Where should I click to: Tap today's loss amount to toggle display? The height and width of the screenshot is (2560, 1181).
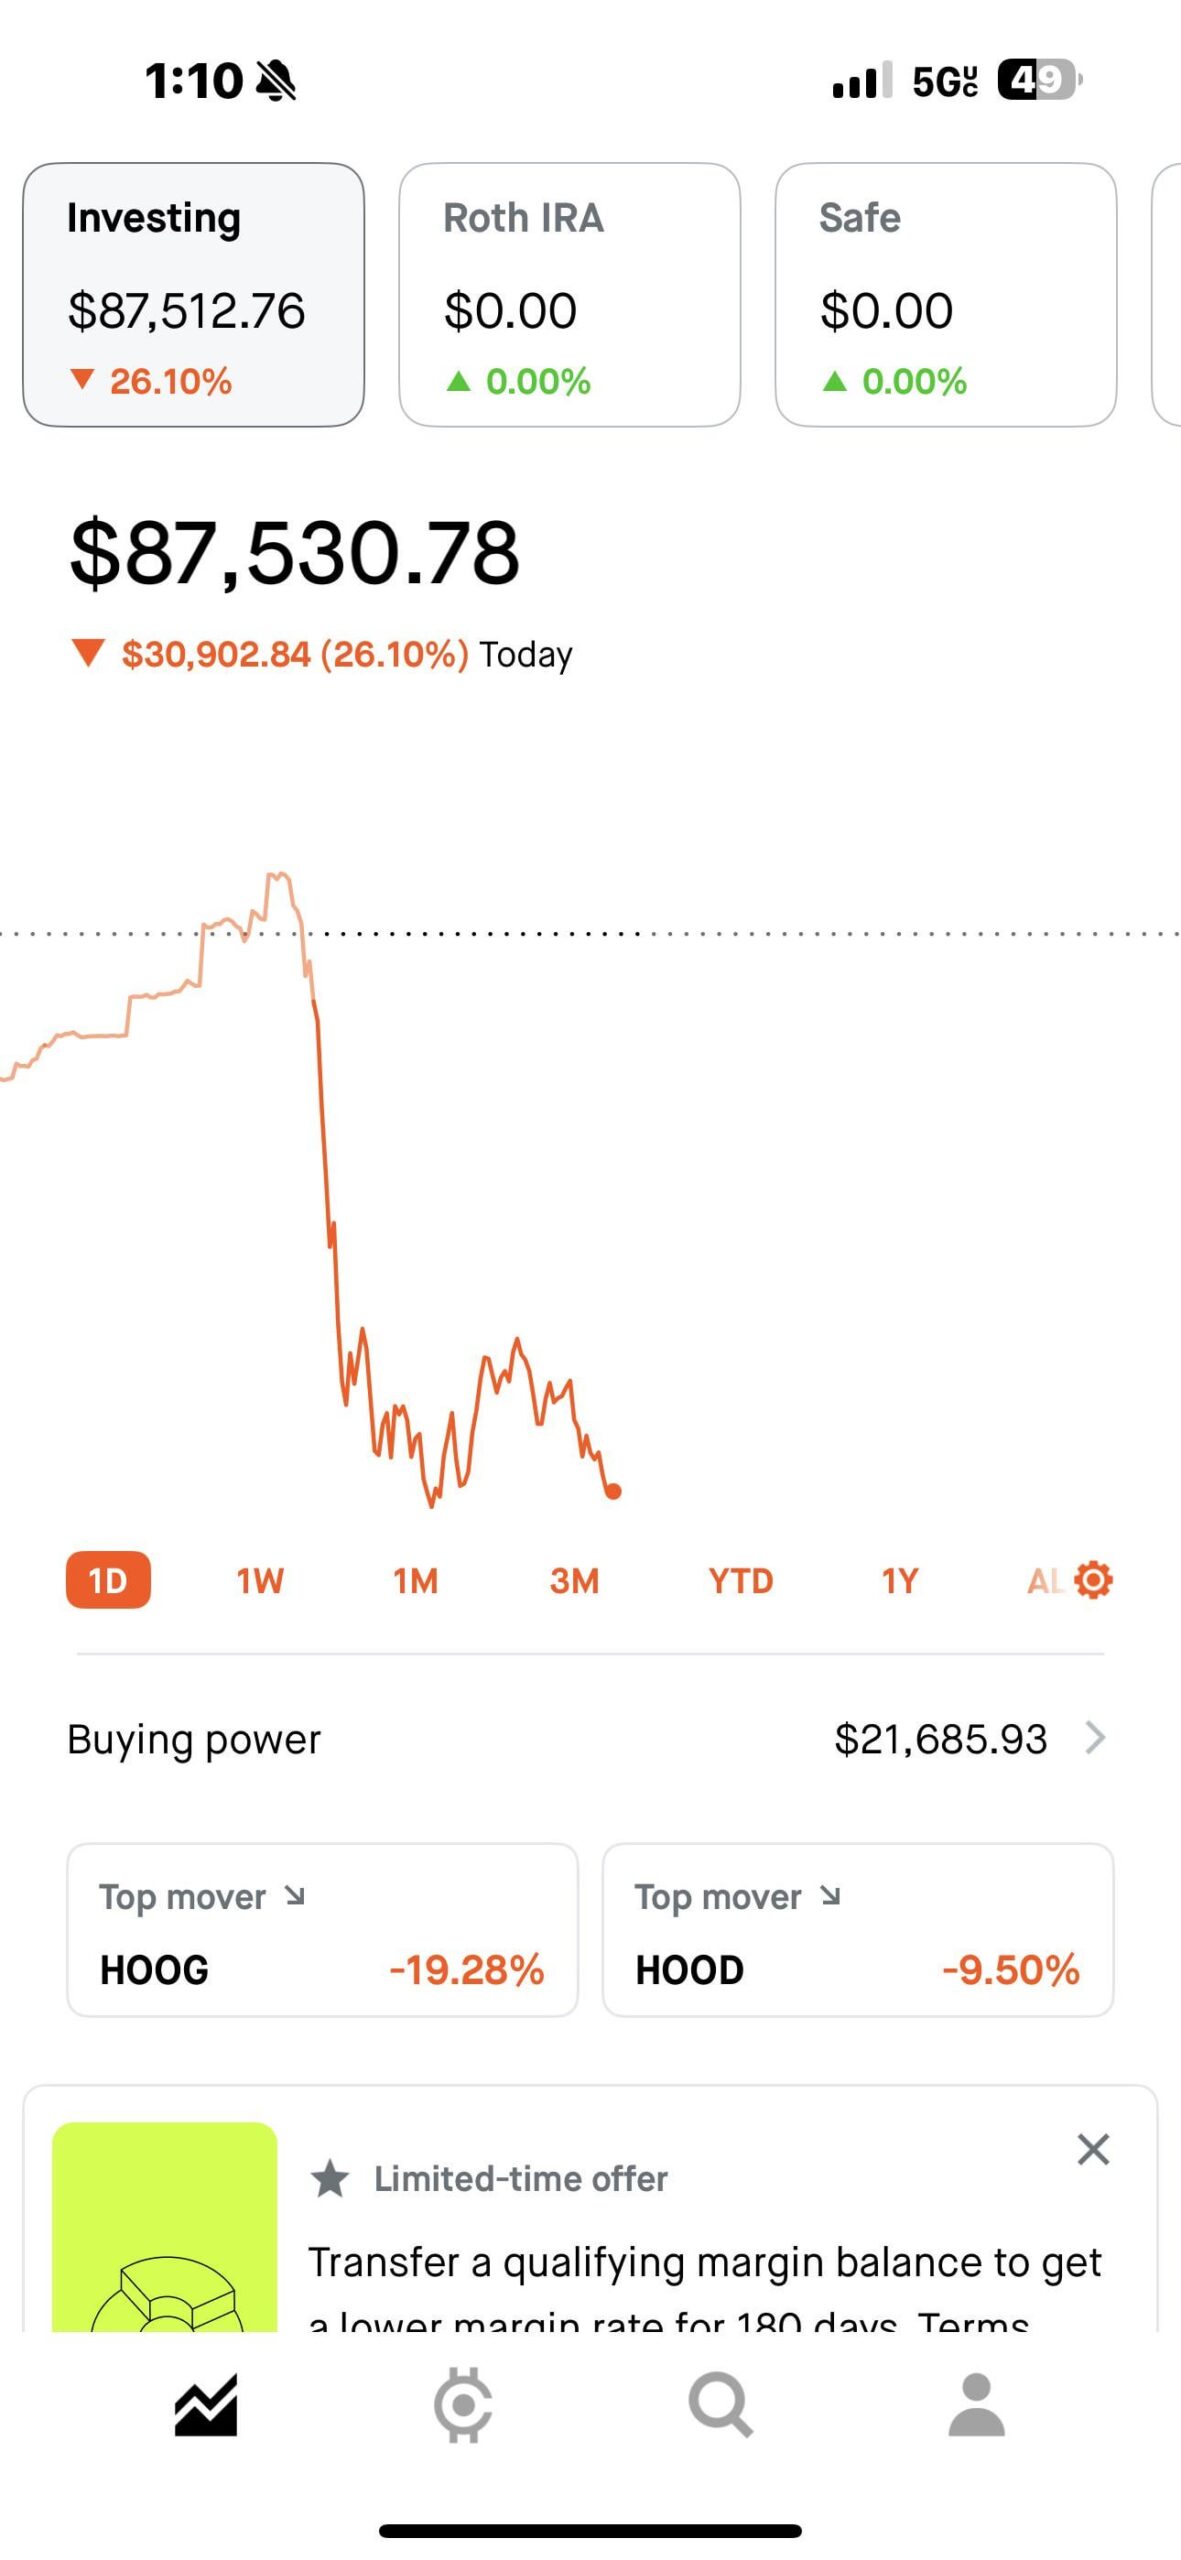click(x=295, y=654)
